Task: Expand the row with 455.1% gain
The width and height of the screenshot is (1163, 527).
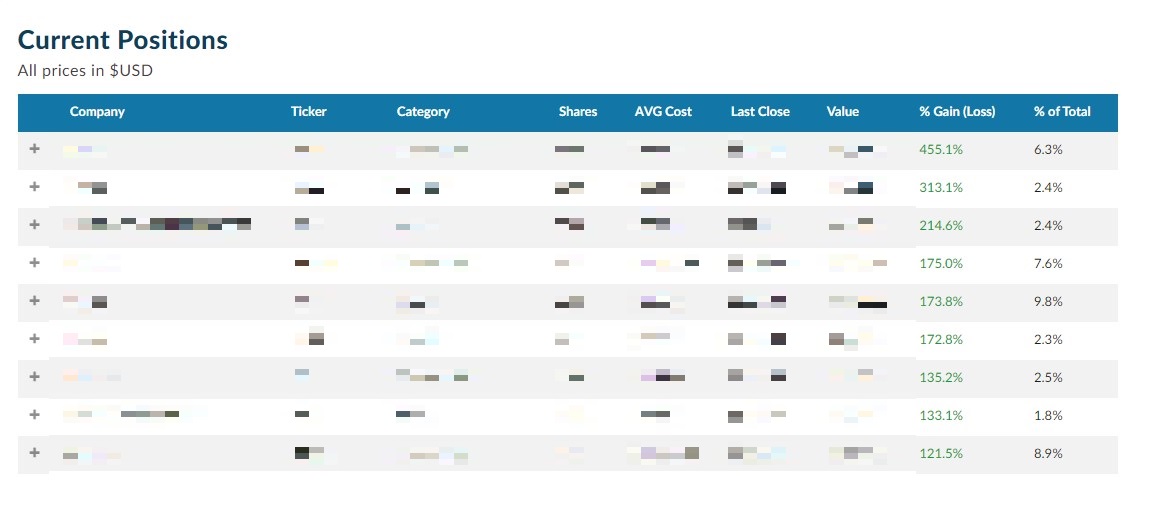Action: click(x=34, y=148)
